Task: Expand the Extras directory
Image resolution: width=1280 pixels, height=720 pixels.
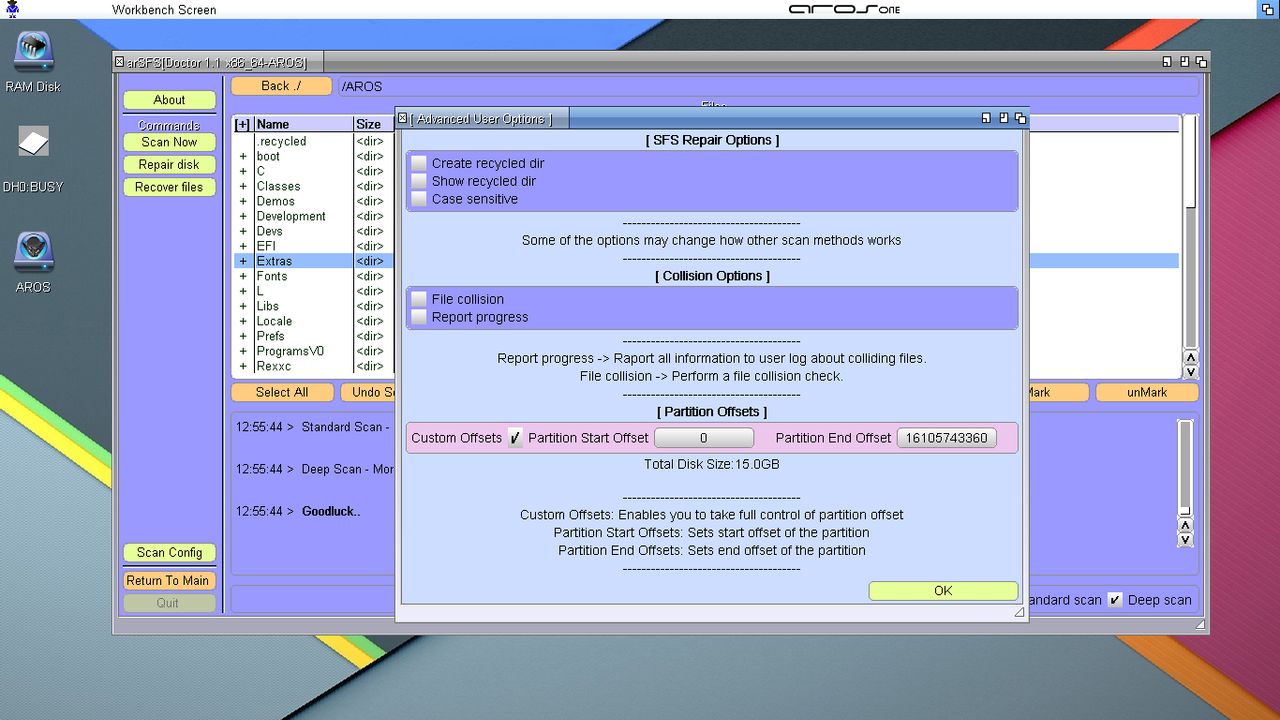Action: (242, 261)
